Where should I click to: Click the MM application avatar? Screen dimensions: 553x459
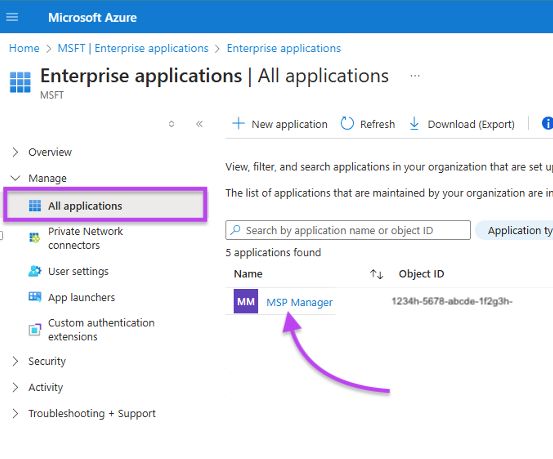pos(246,301)
